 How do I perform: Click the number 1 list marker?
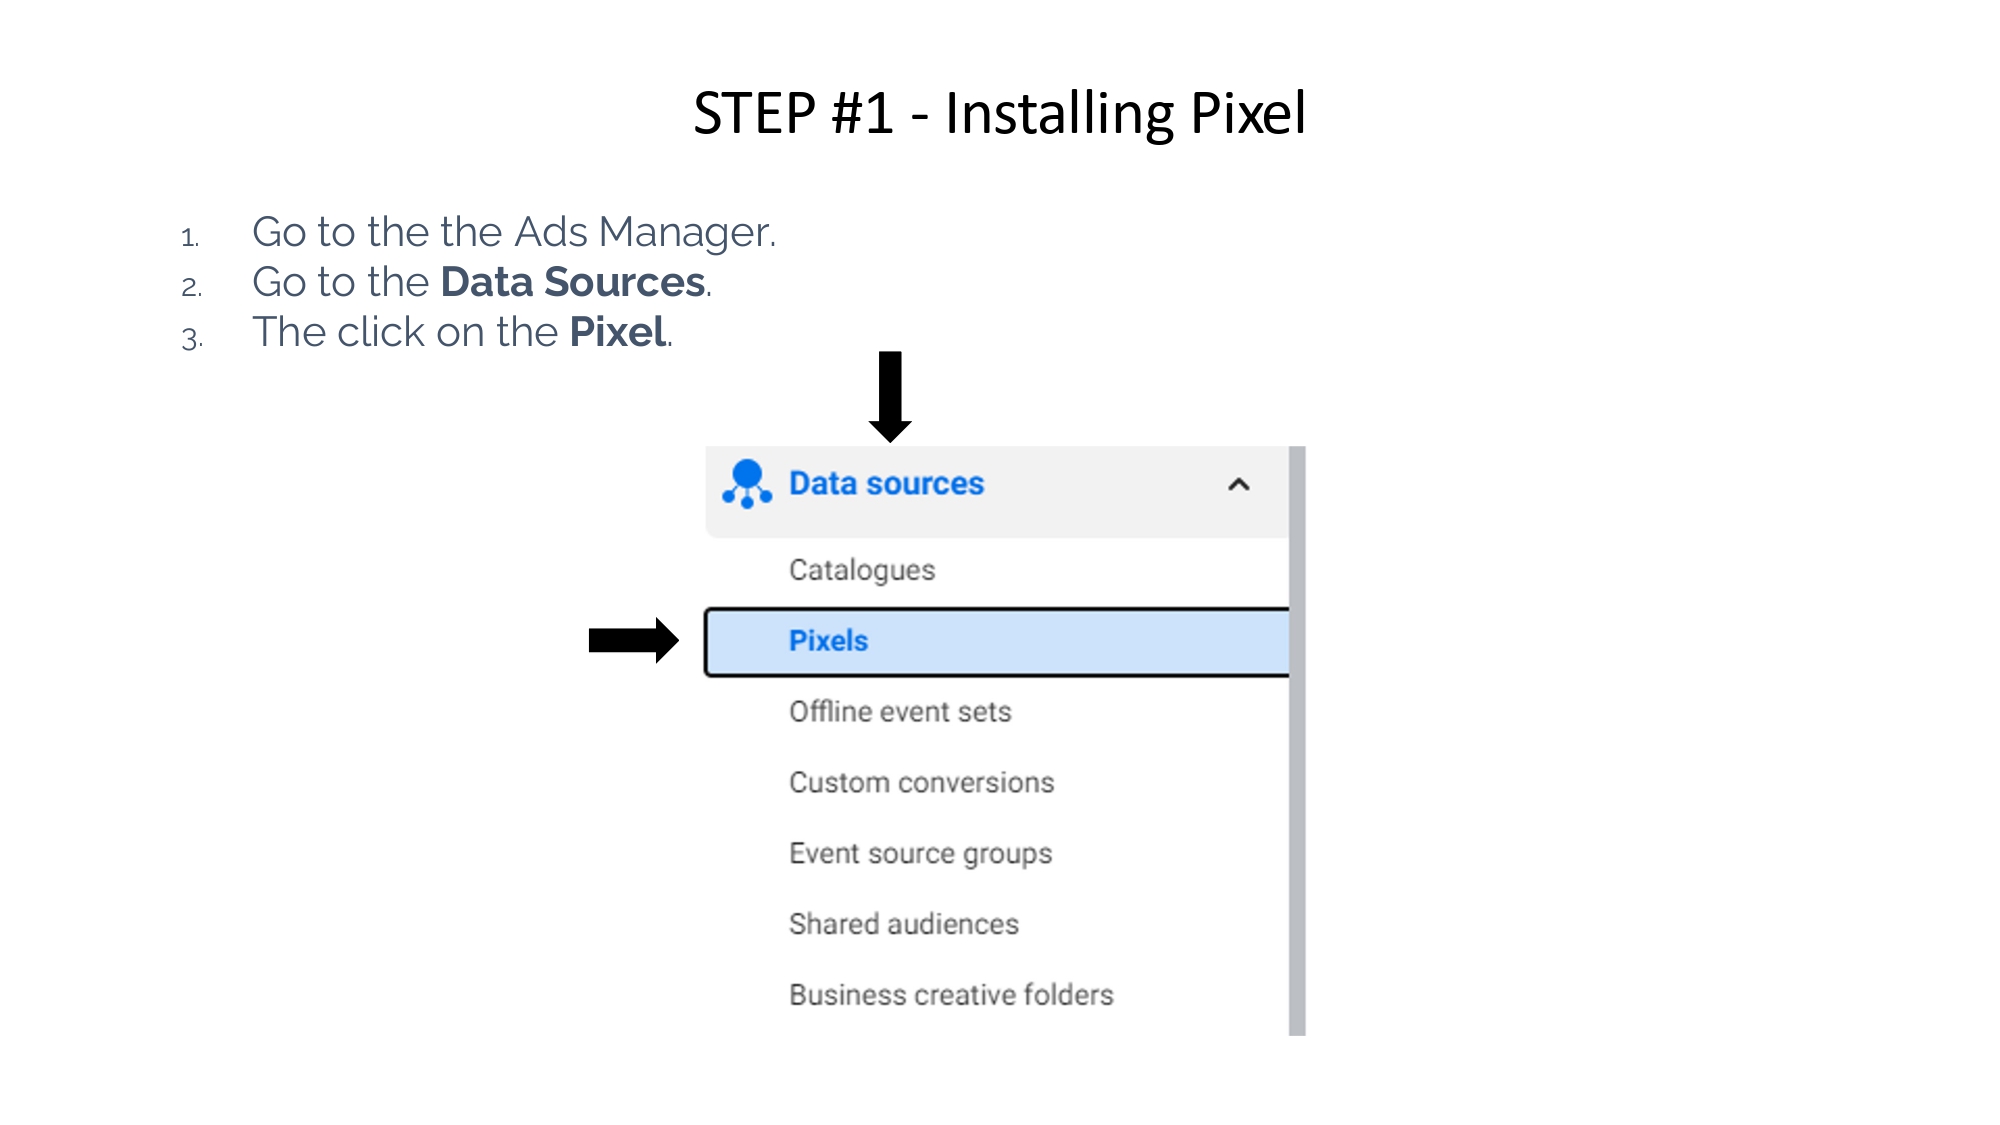190,238
